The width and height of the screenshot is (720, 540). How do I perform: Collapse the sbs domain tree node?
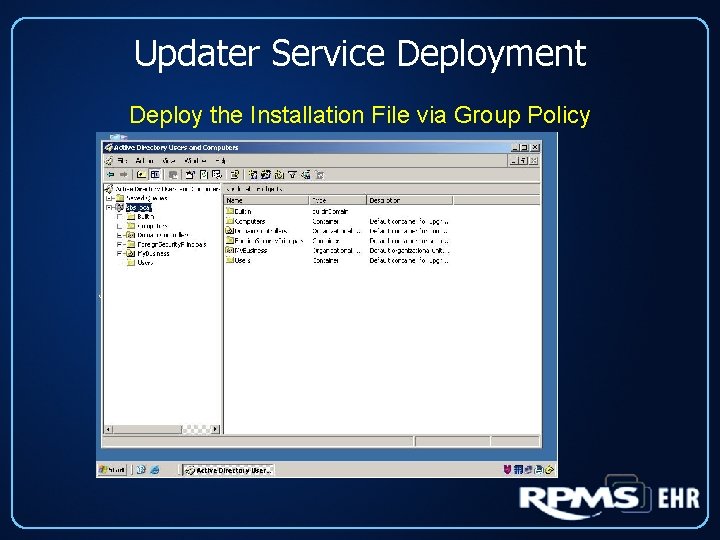tap(109, 208)
